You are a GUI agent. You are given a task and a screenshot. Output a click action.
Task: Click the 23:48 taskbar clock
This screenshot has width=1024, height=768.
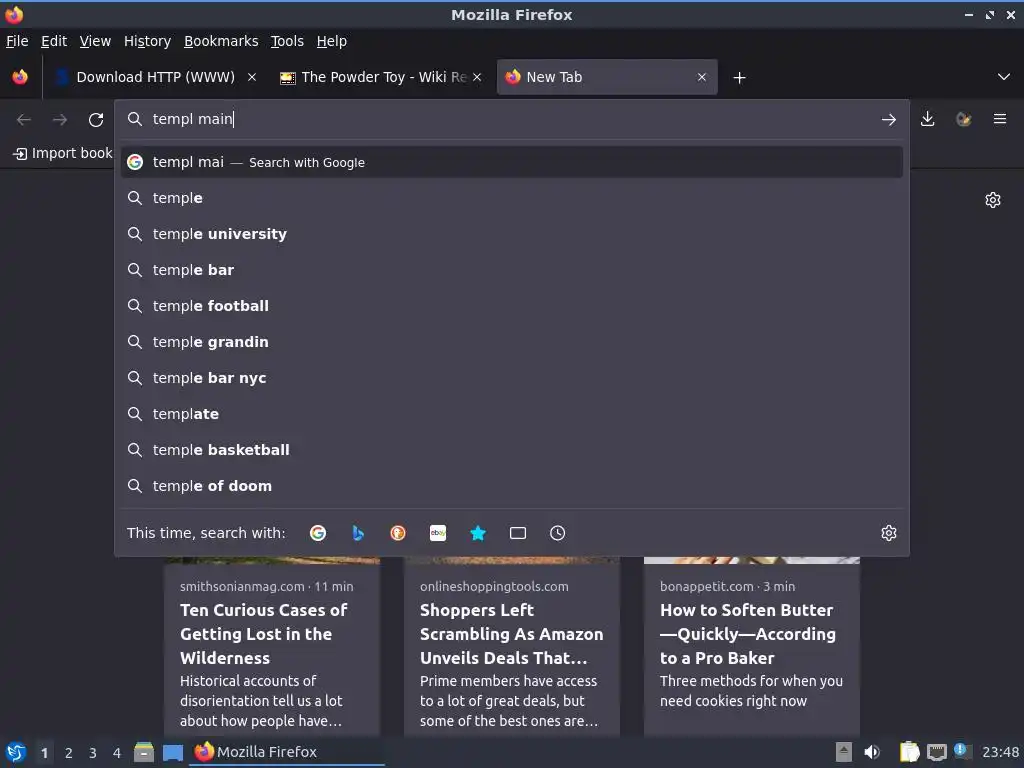[x=1000, y=752]
